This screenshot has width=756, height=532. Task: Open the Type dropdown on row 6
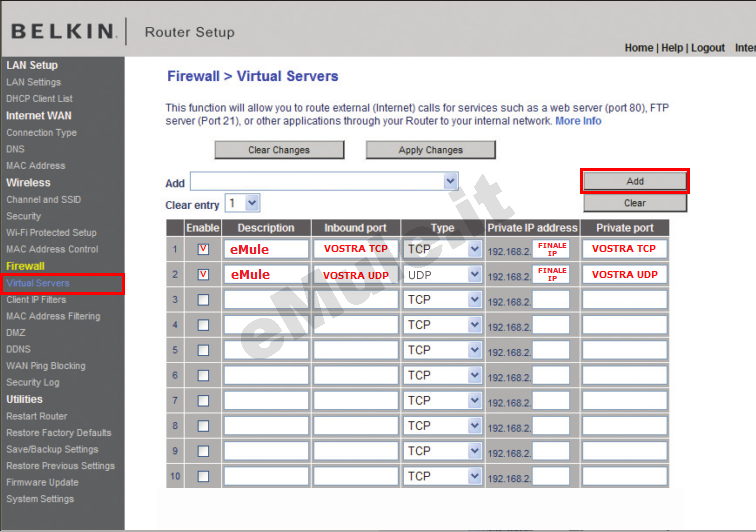click(442, 375)
